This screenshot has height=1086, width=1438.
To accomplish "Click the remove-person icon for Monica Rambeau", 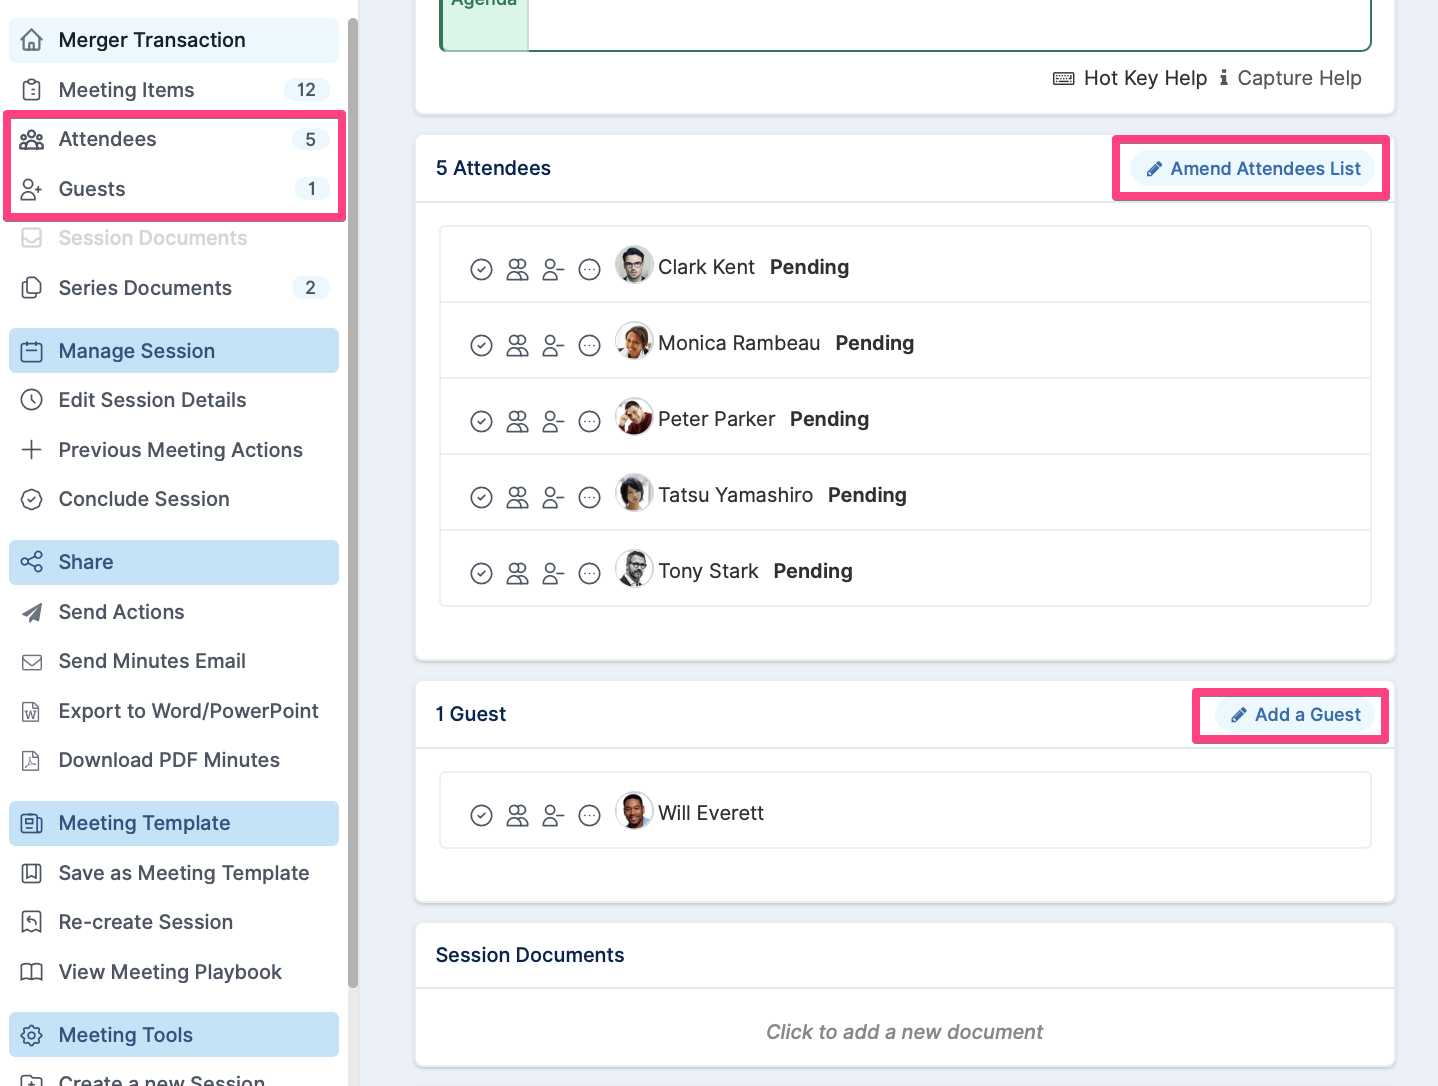I will [553, 345].
